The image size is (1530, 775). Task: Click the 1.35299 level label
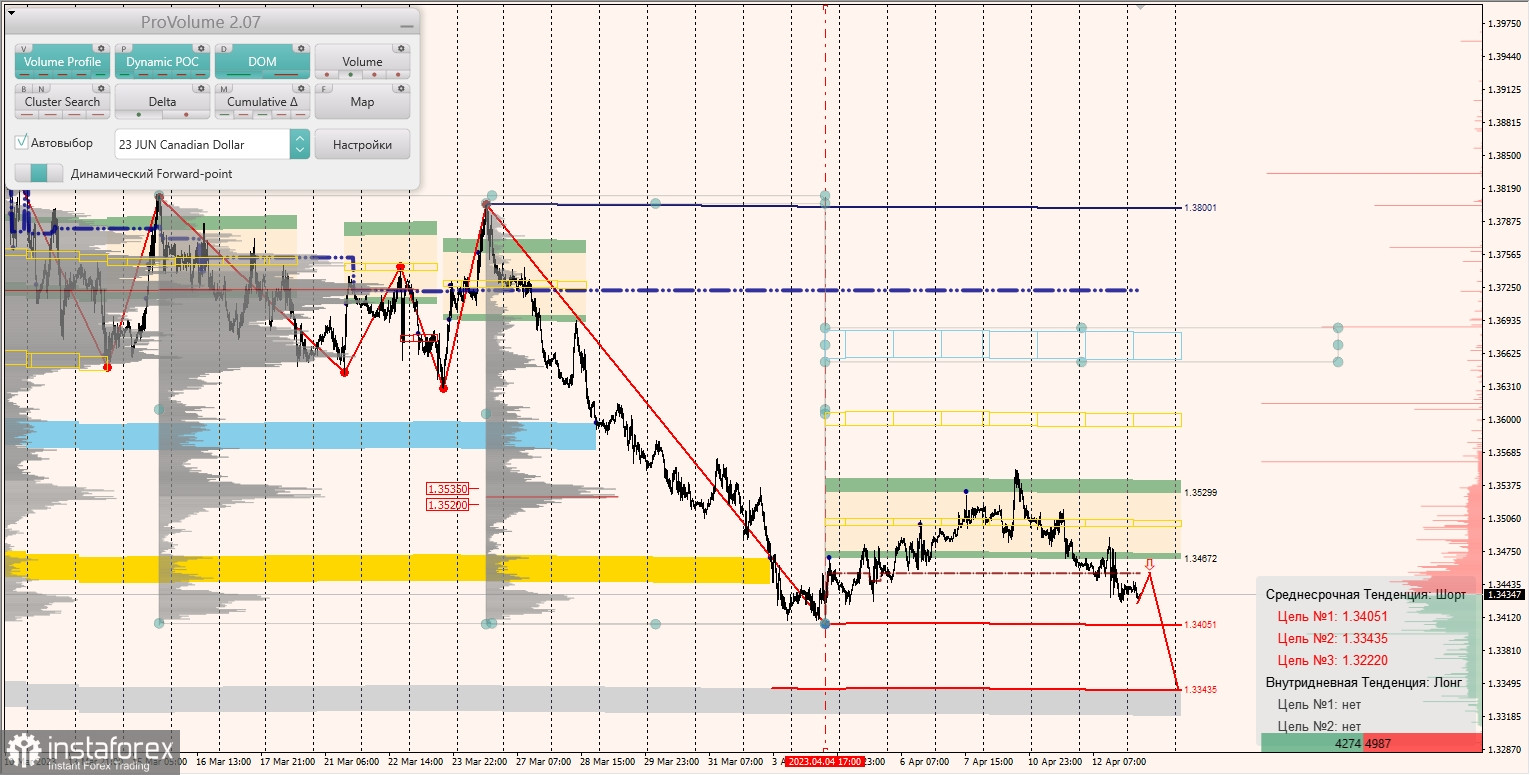pos(1200,492)
